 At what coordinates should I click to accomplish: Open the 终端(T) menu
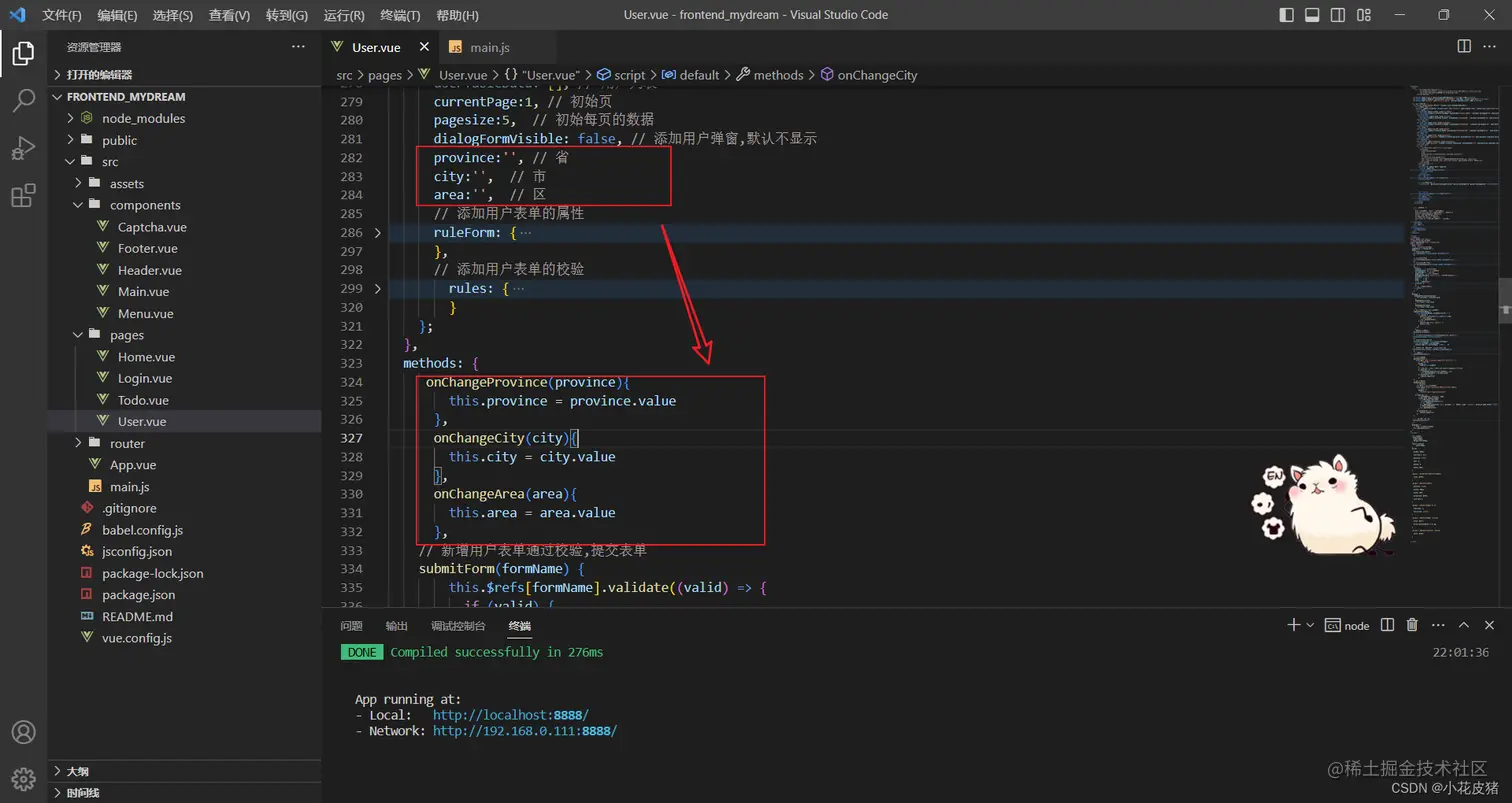click(400, 15)
